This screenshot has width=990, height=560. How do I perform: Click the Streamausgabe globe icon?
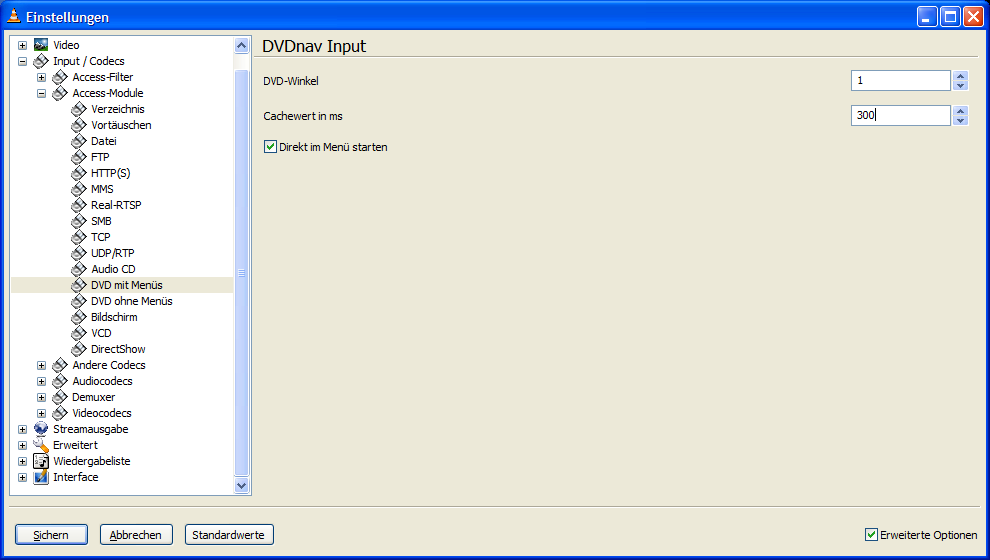coord(41,429)
